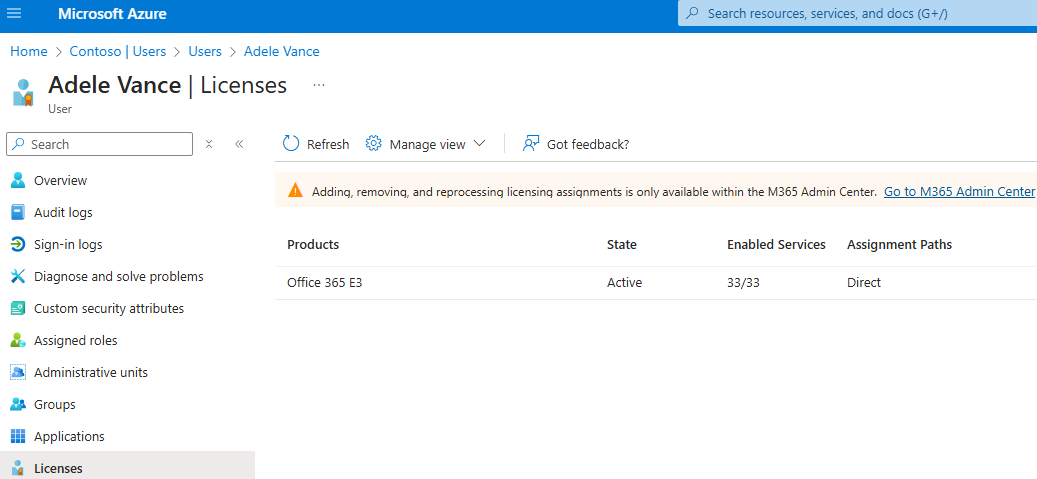Viewport: 1037px width, 479px height.
Task: Click the Overview icon in sidebar
Action: pyautogui.click(x=18, y=181)
